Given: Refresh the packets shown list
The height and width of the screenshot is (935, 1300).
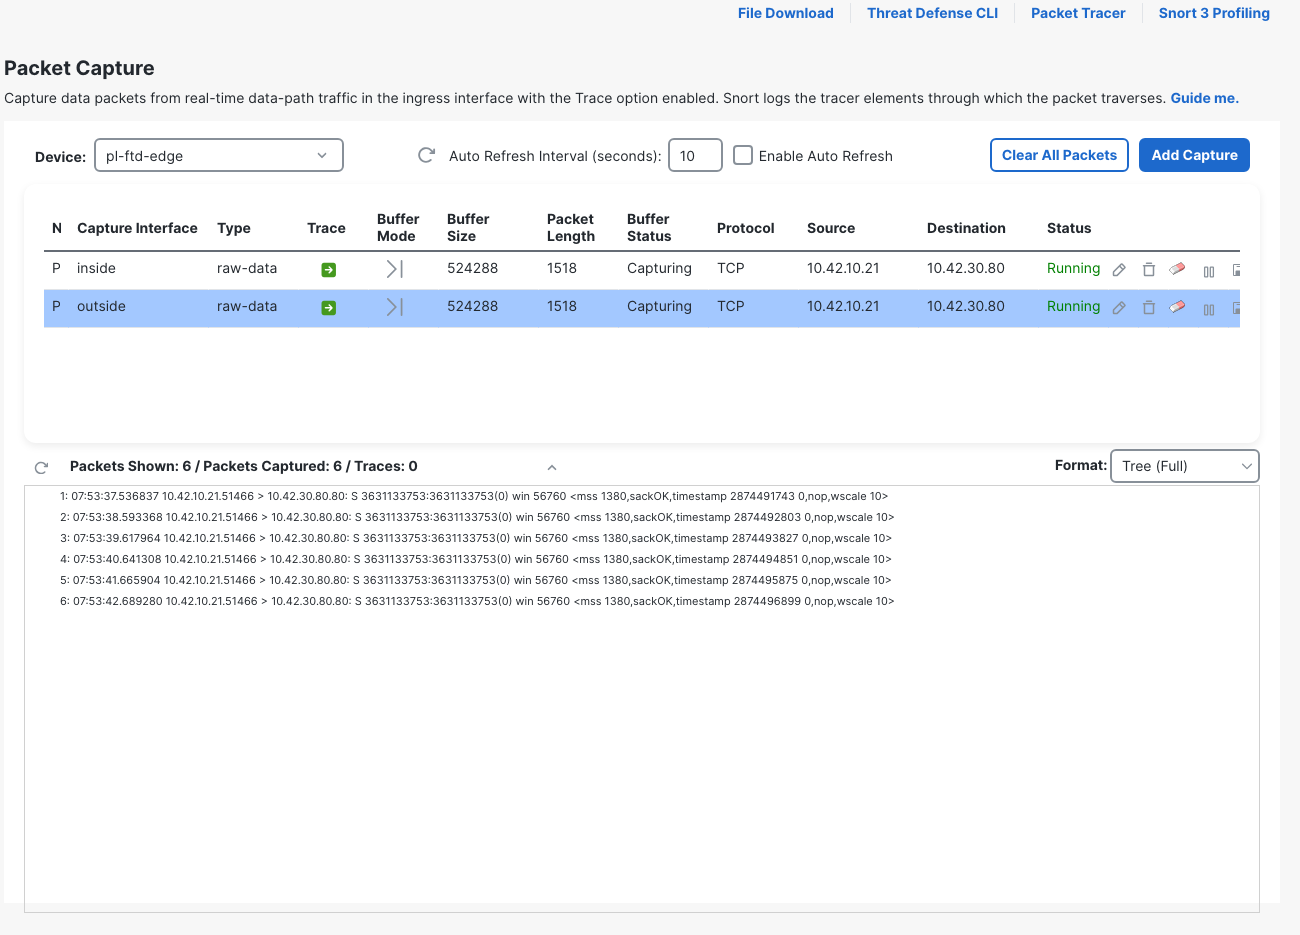Looking at the screenshot, I should pos(41,467).
